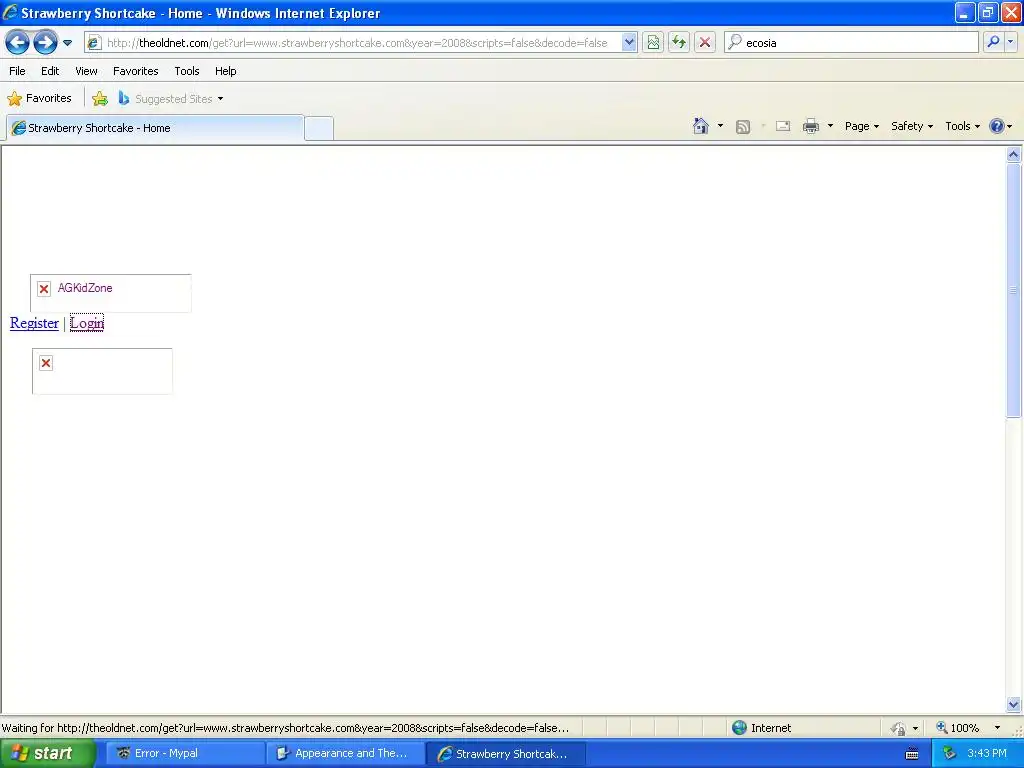Open the File menu
1024x768 pixels.
coord(18,71)
